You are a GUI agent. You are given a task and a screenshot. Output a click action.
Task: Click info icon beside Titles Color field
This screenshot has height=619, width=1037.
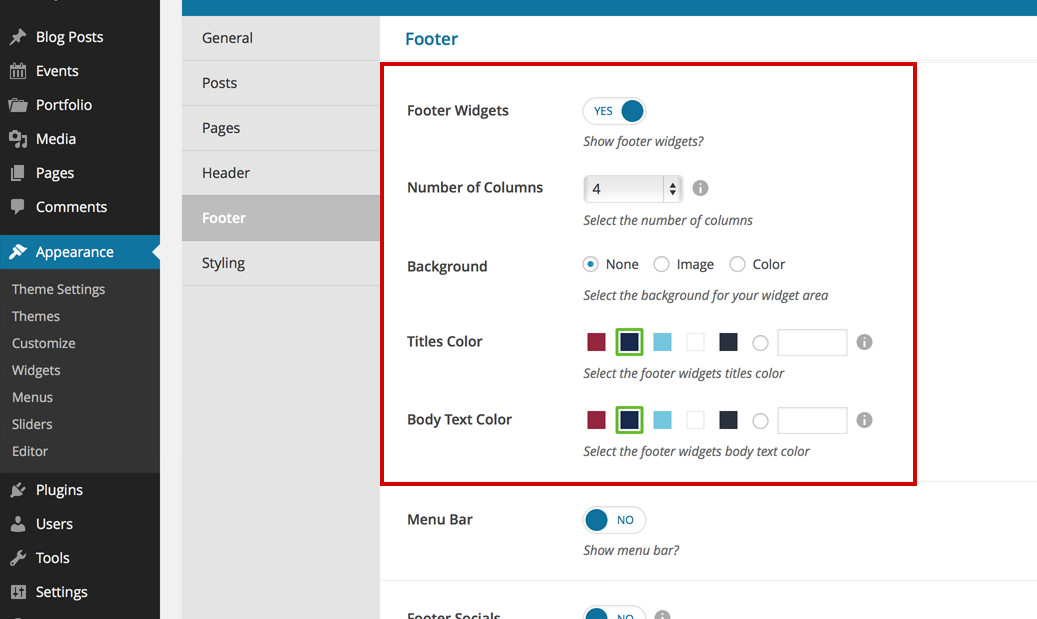pyautogui.click(x=864, y=342)
